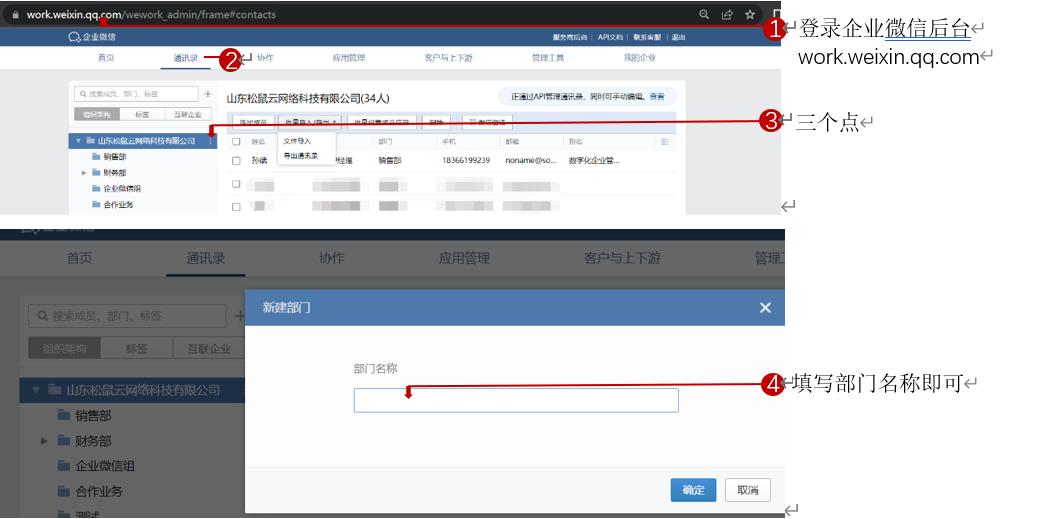Click the 应用管理 tab behind the 新建部门 dialog
This screenshot has height=519, width=1042.
tap(464, 258)
